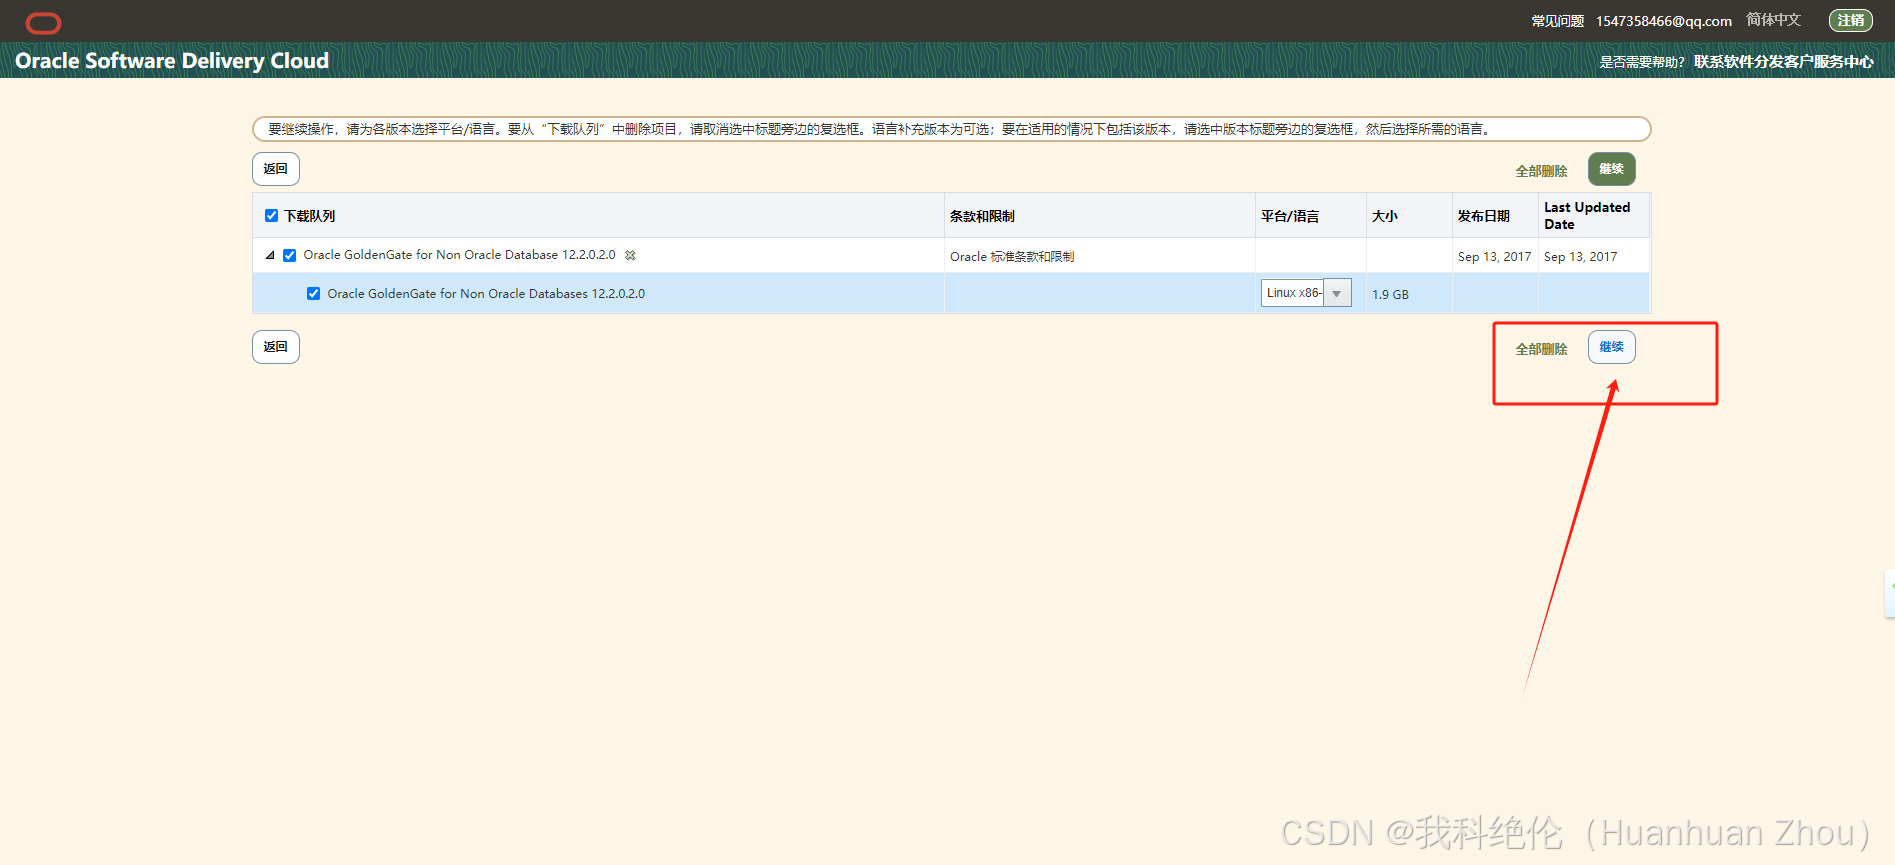Click the remove icon beside GoldenGate 12.2.0.2.0 release

(x=630, y=255)
